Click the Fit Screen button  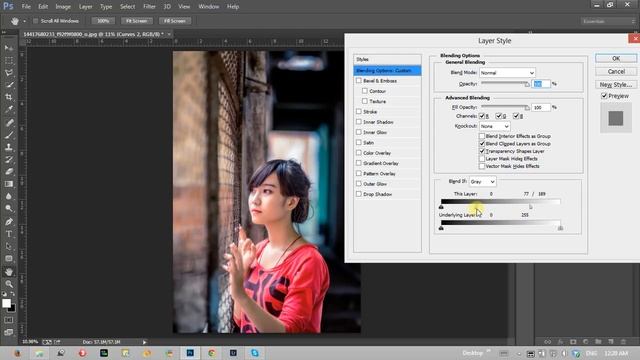pos(136,21)
